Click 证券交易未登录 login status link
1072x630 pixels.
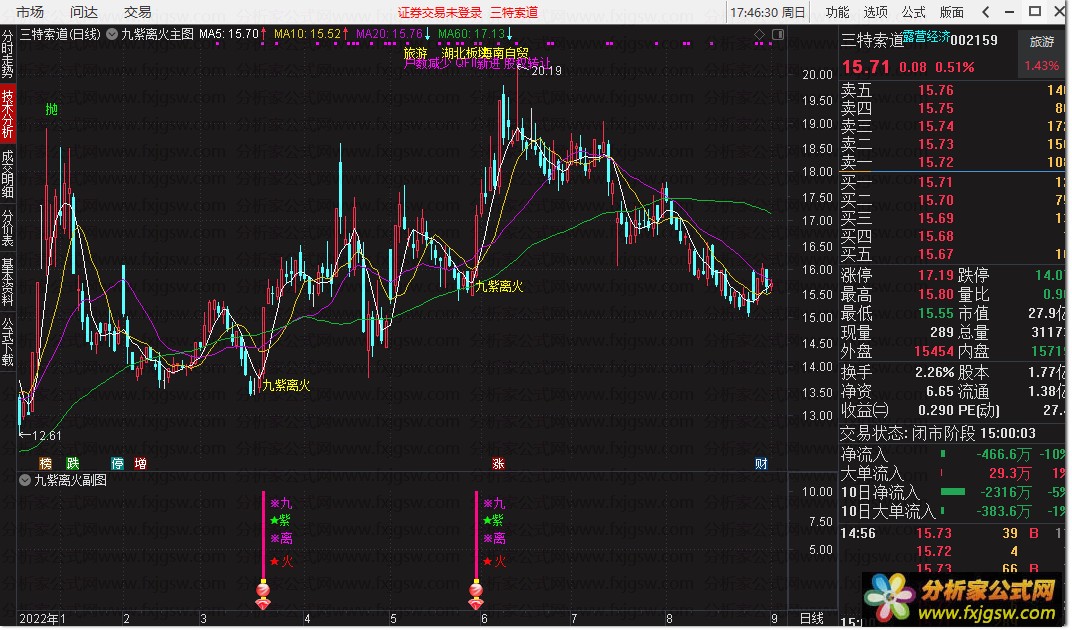[x=440, y=12]
